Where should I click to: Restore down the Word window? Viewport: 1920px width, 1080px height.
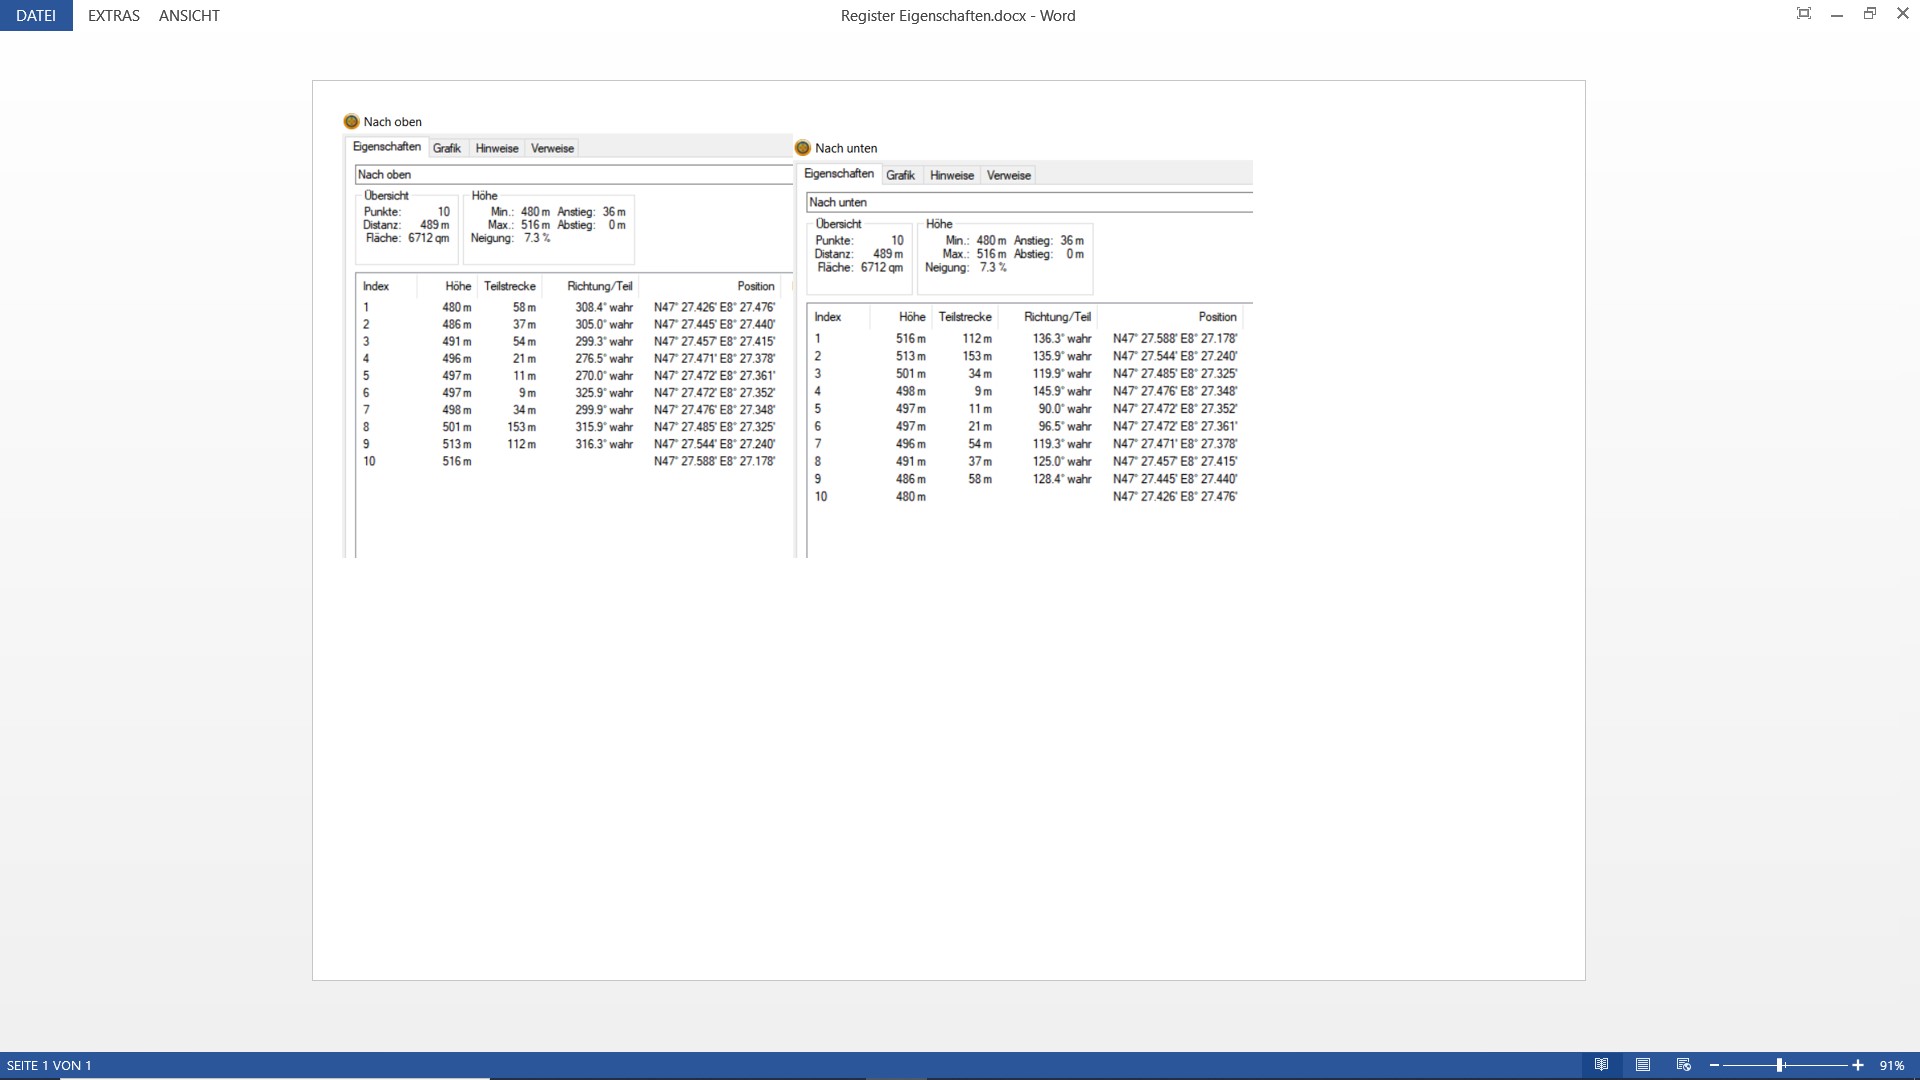click(1869, 14)
